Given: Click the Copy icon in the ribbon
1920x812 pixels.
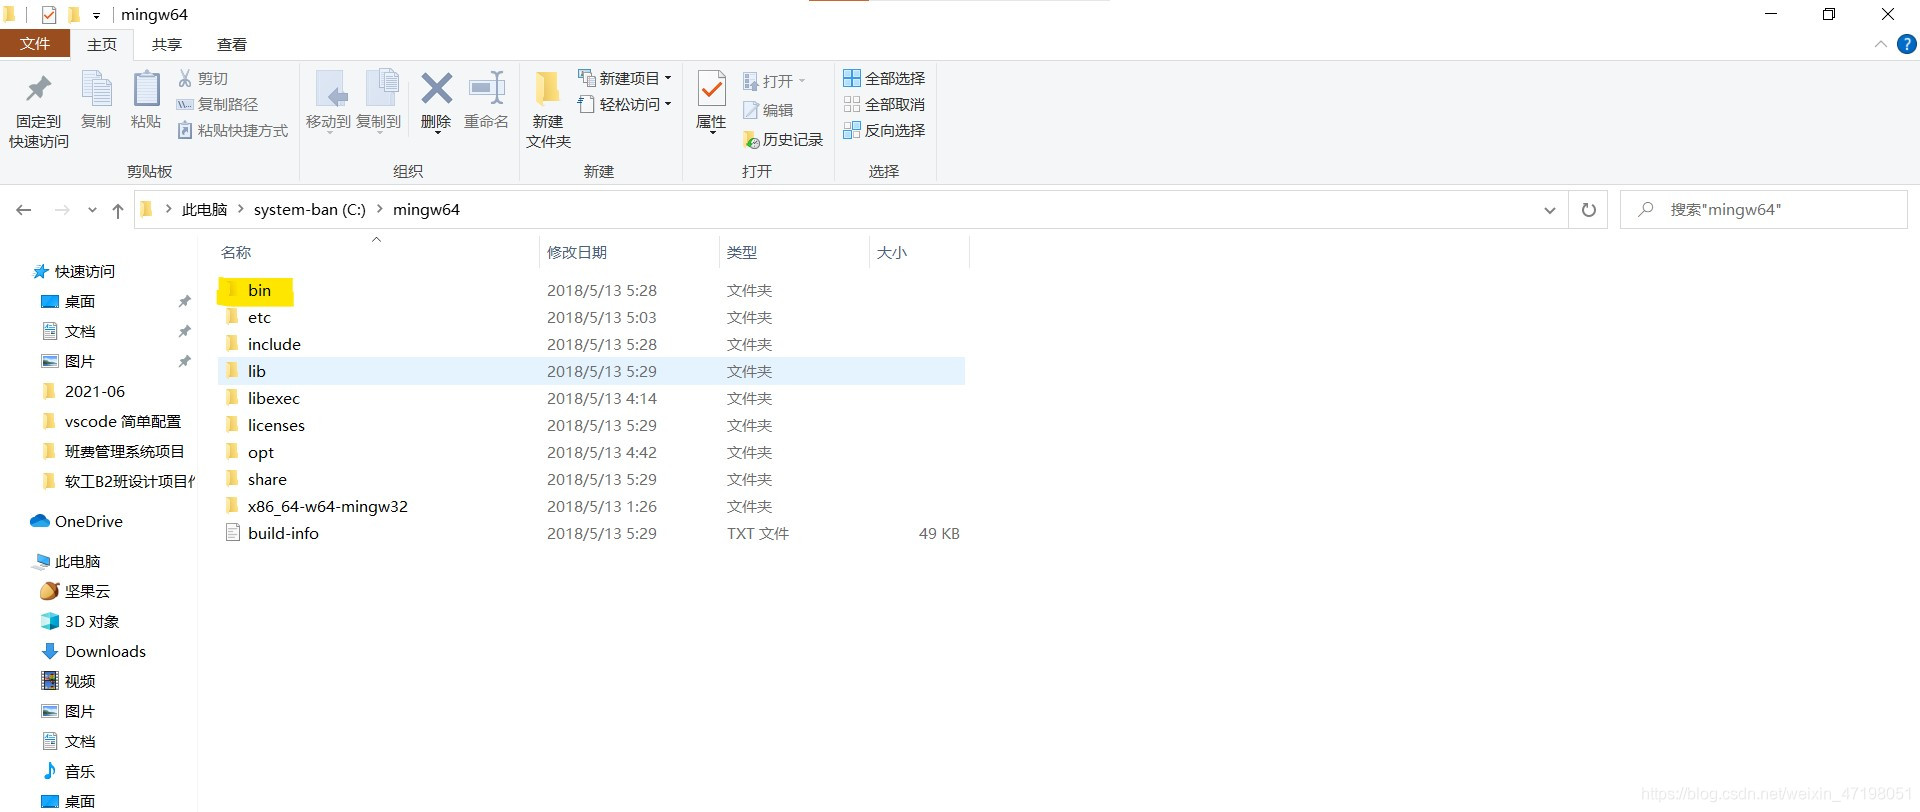Looking at the screenshot, I should pyautogui.click(x=96, y=90).
